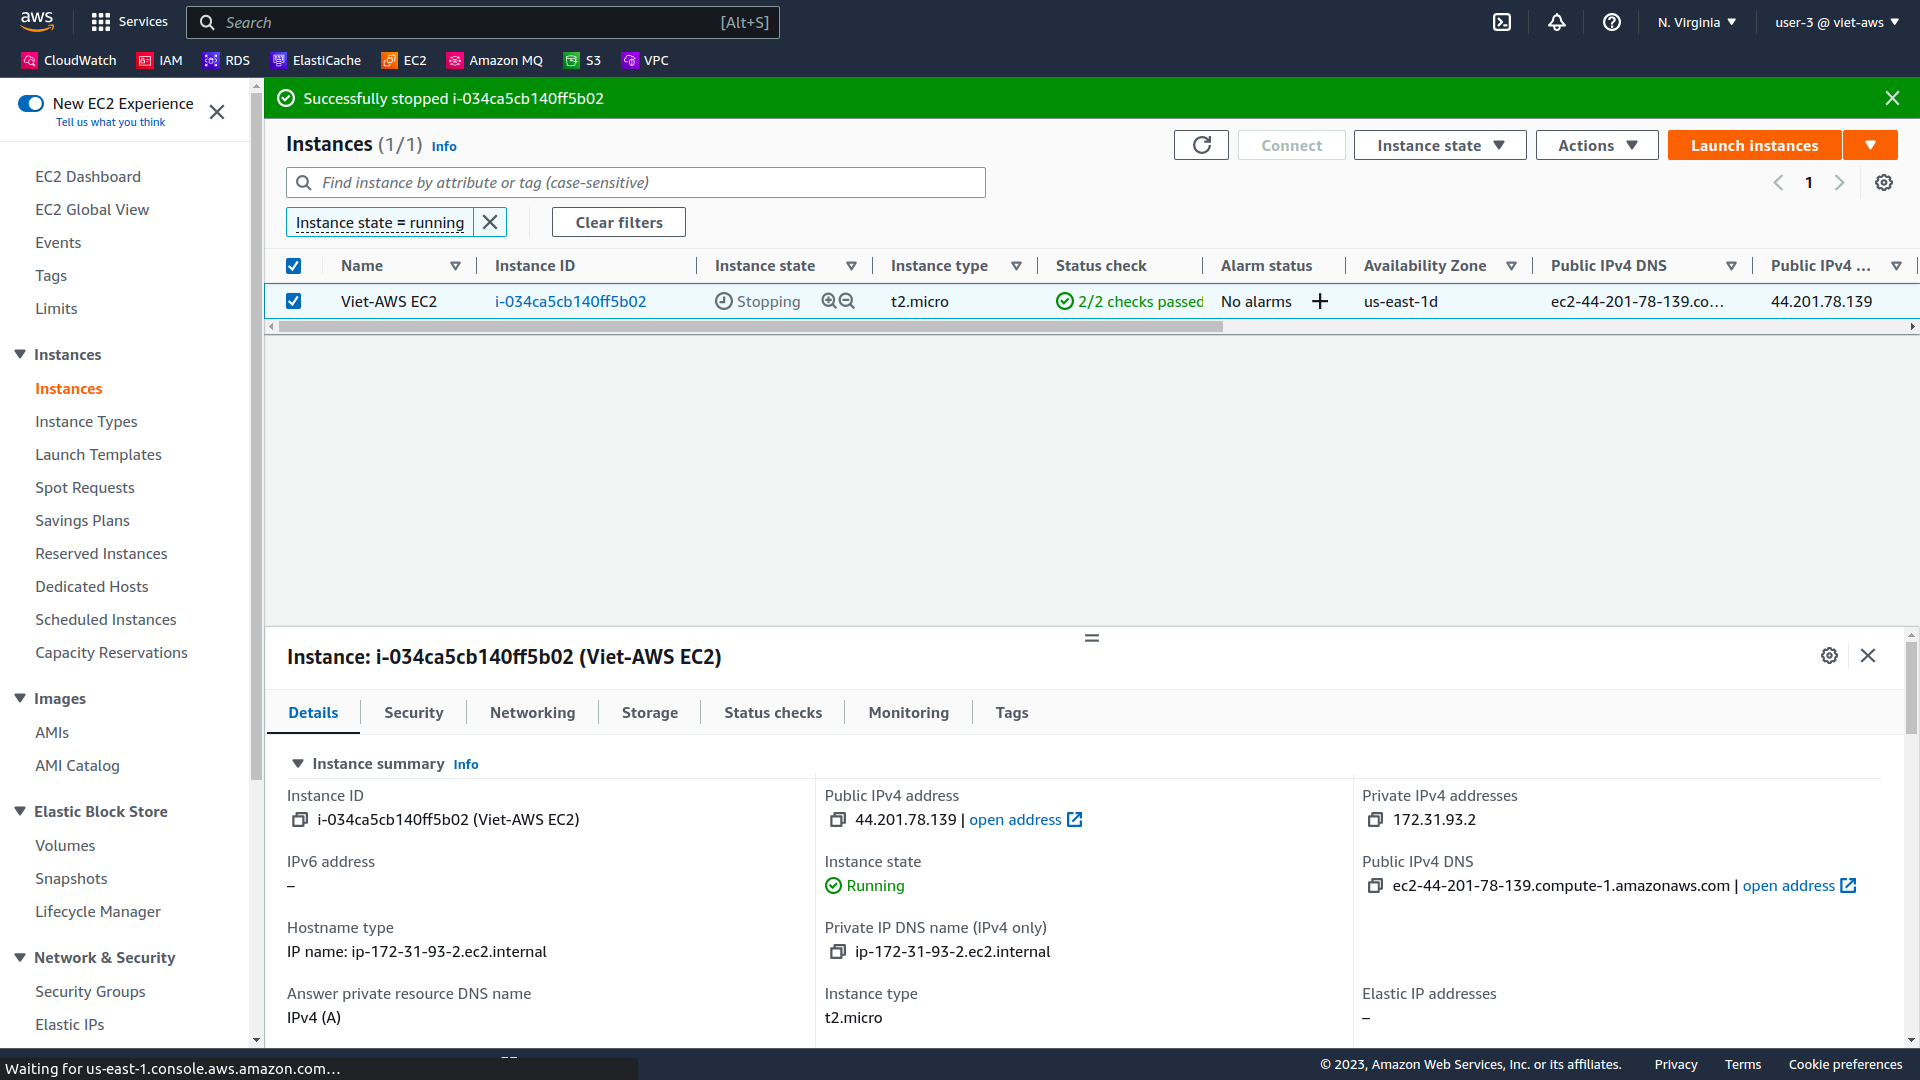Open VPC shortcut in favorites bar

point(645,60)
